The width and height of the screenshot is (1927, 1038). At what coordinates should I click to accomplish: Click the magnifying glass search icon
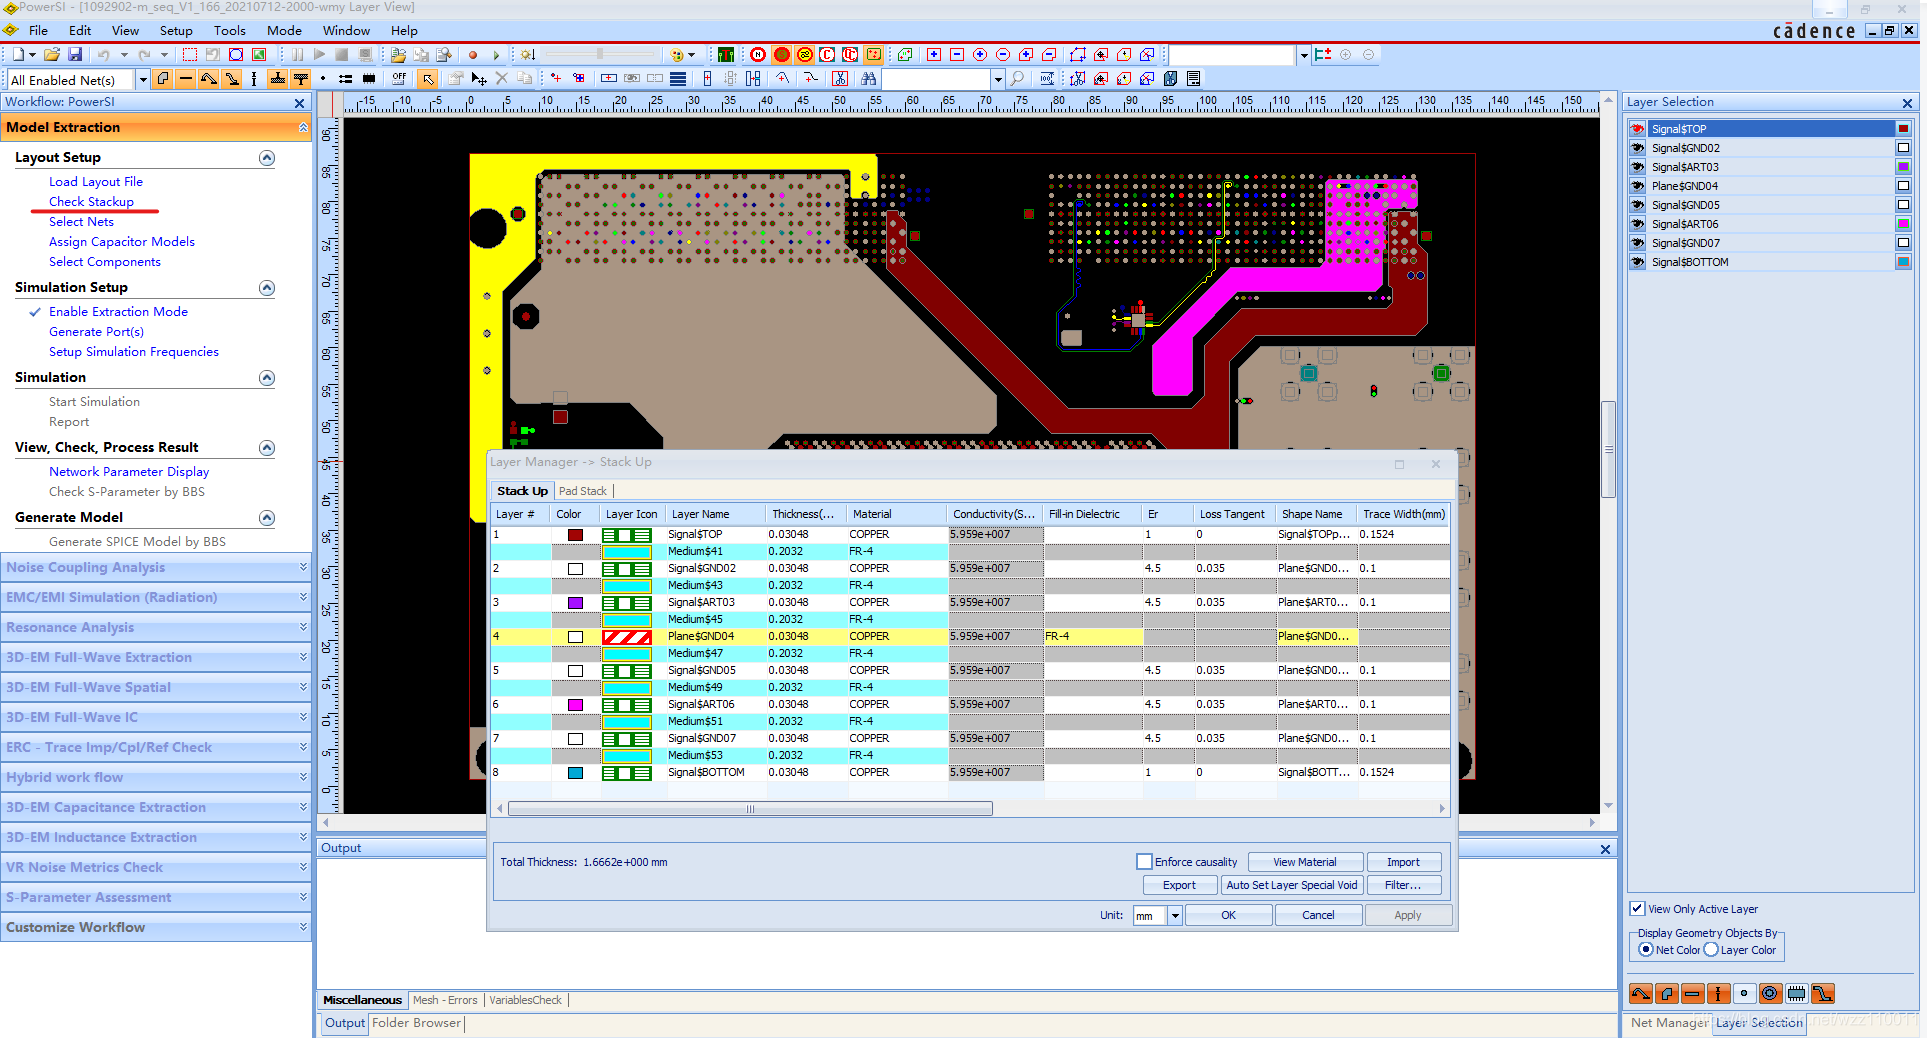[x=1017, y=78]
